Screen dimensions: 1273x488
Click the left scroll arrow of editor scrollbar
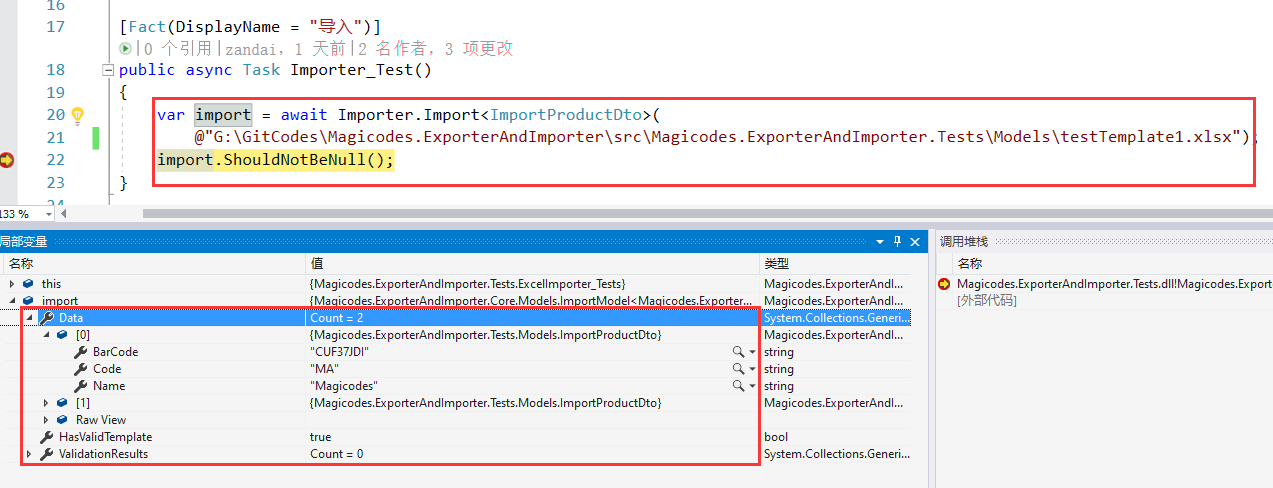coord(66,213)
